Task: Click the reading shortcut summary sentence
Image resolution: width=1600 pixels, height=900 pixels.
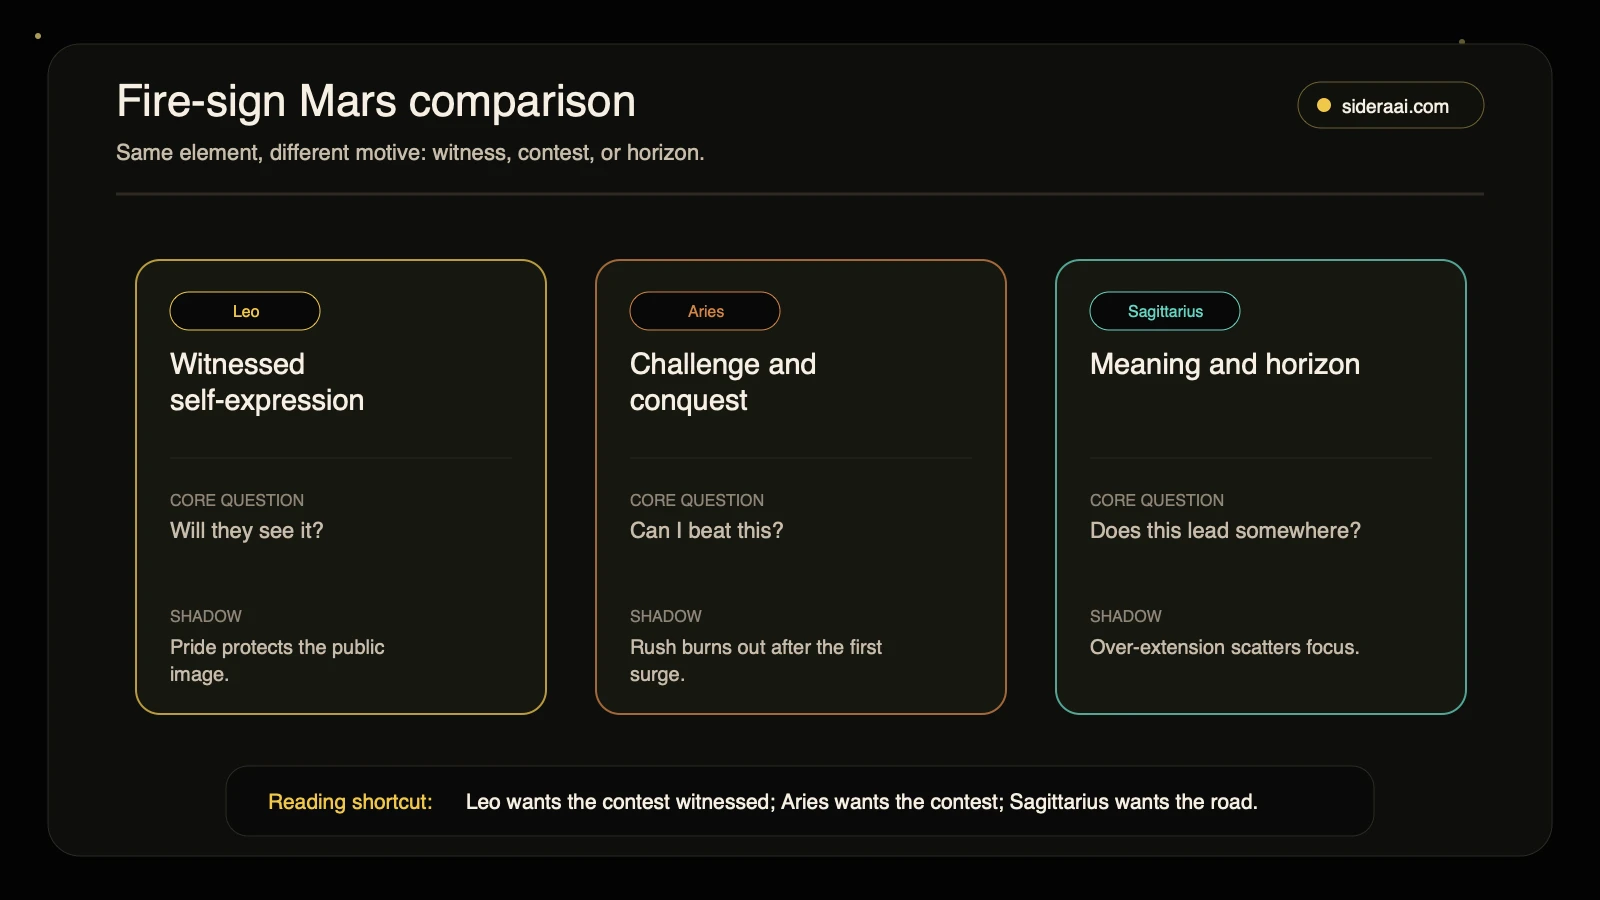Action: click(862, 802)
